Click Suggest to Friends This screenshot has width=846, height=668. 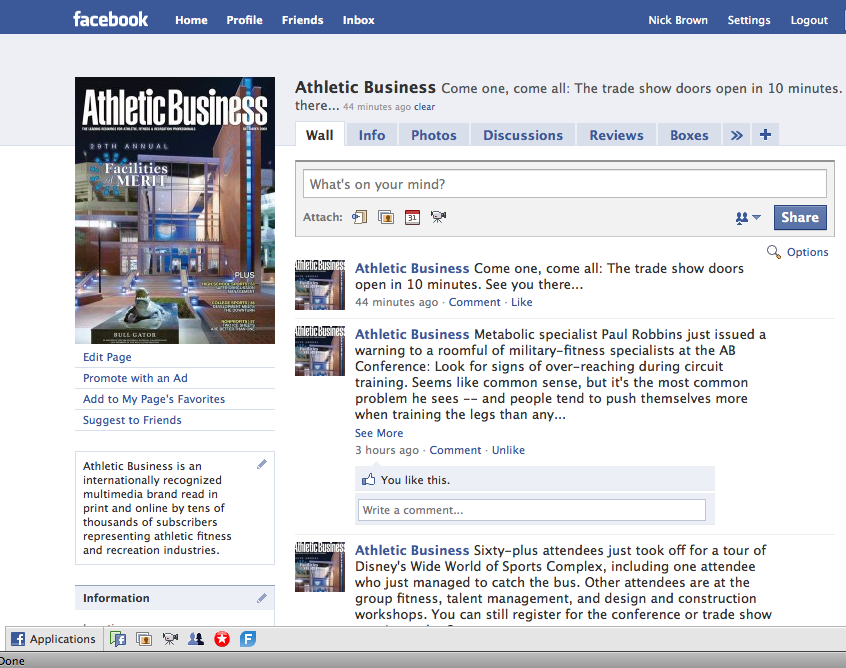coord(132,420)
